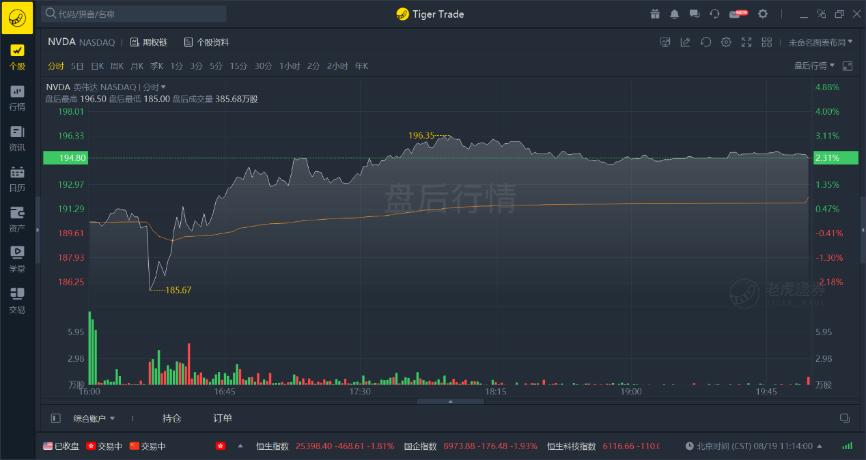Select the 持仓 positions tab
866x460 pixels.
pos(172,418)
